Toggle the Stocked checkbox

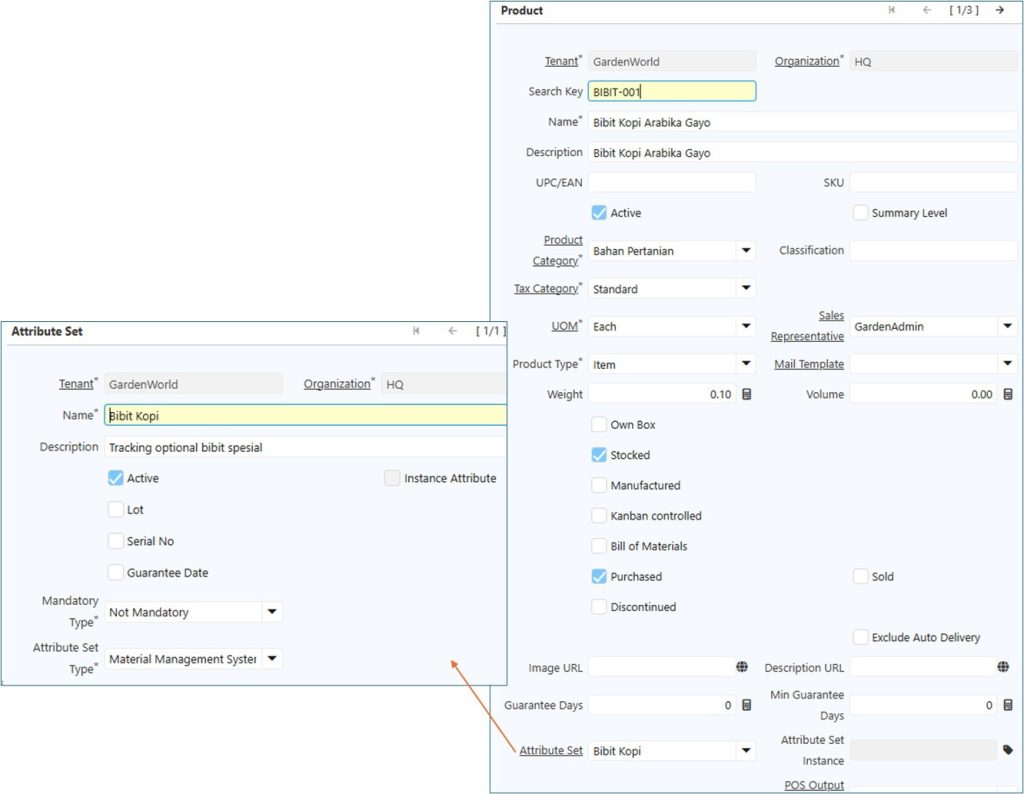tap(599, 455)
